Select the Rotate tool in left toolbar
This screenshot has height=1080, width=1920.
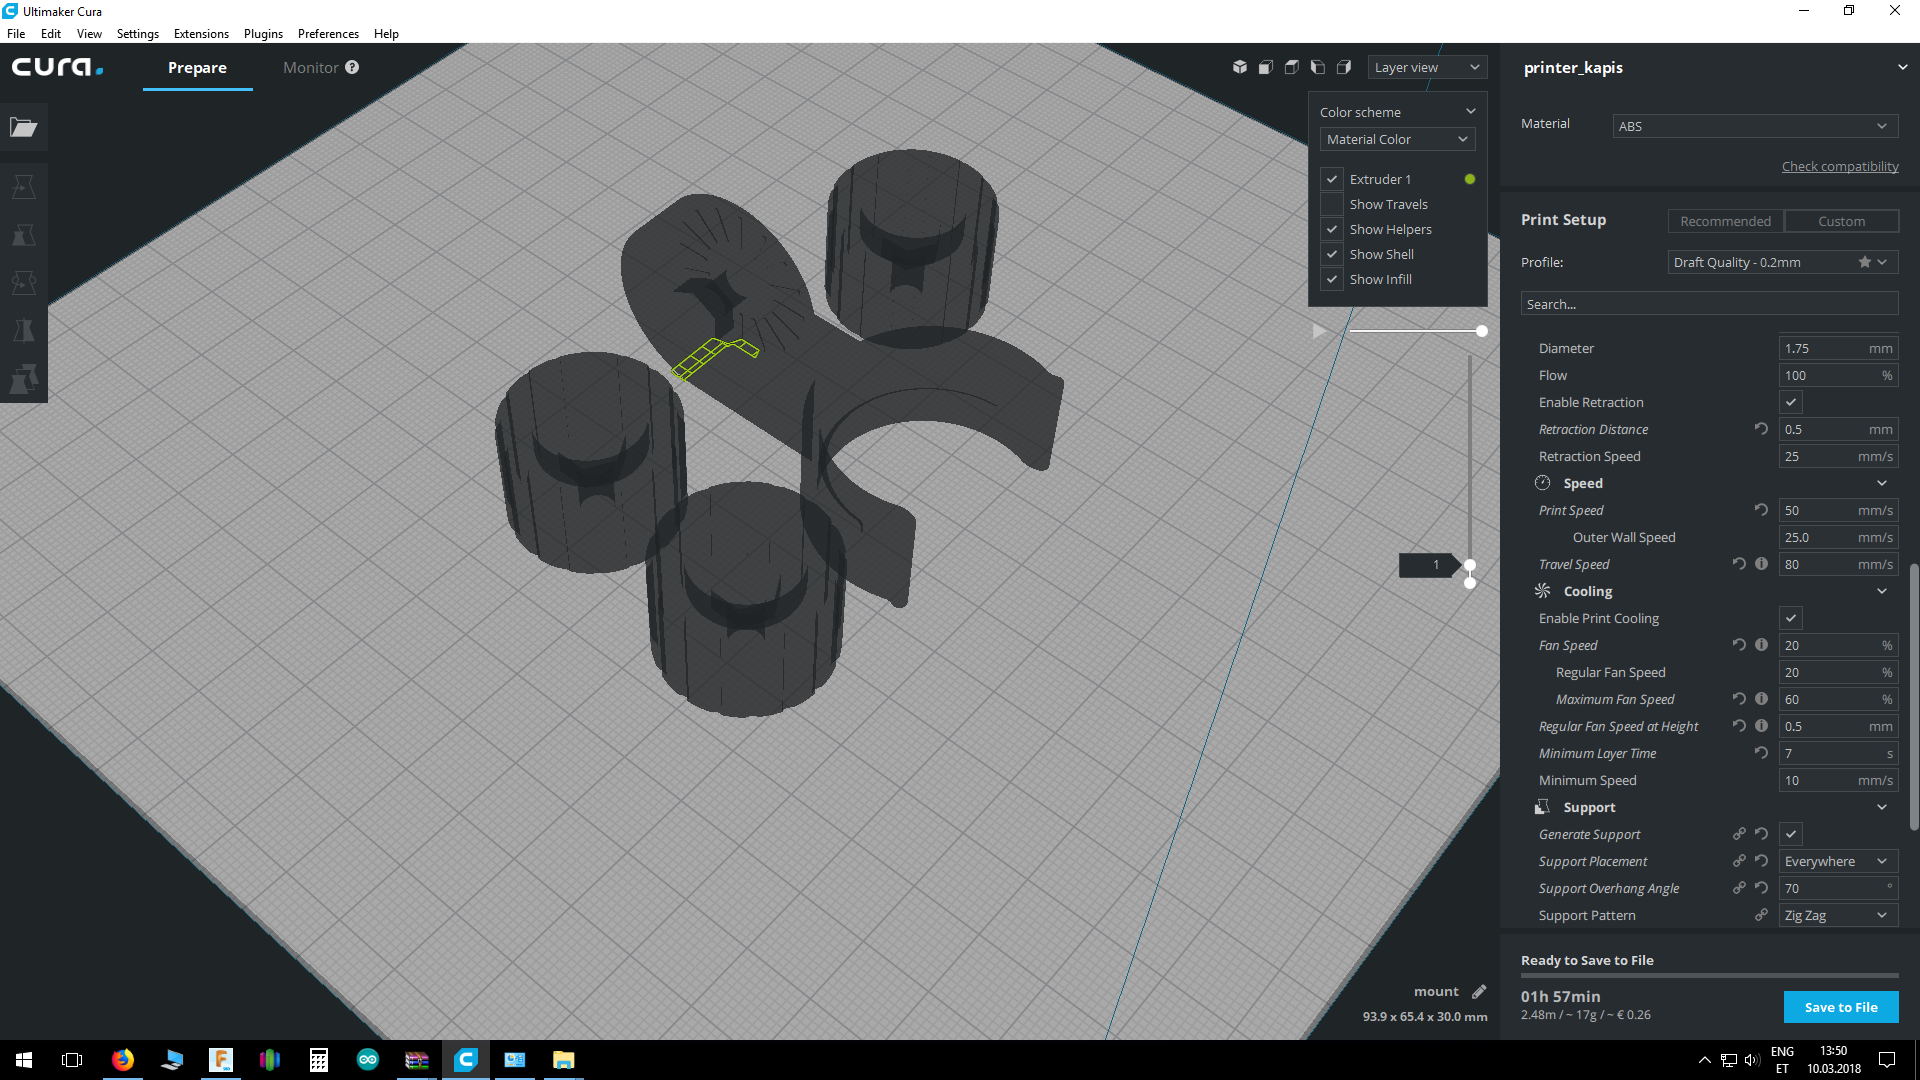[x=24, y=283]
